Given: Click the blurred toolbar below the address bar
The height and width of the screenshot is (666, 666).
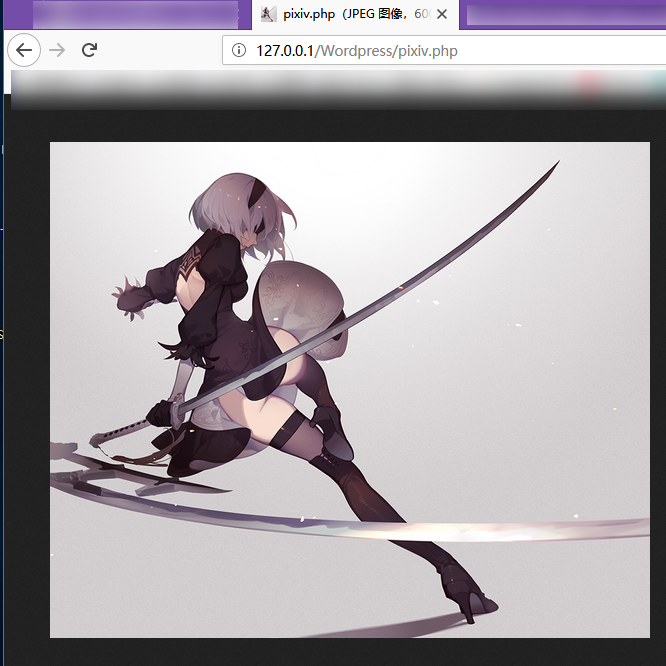Looking at the screenshot, I should pyautogui.click(x=300, y=87).
